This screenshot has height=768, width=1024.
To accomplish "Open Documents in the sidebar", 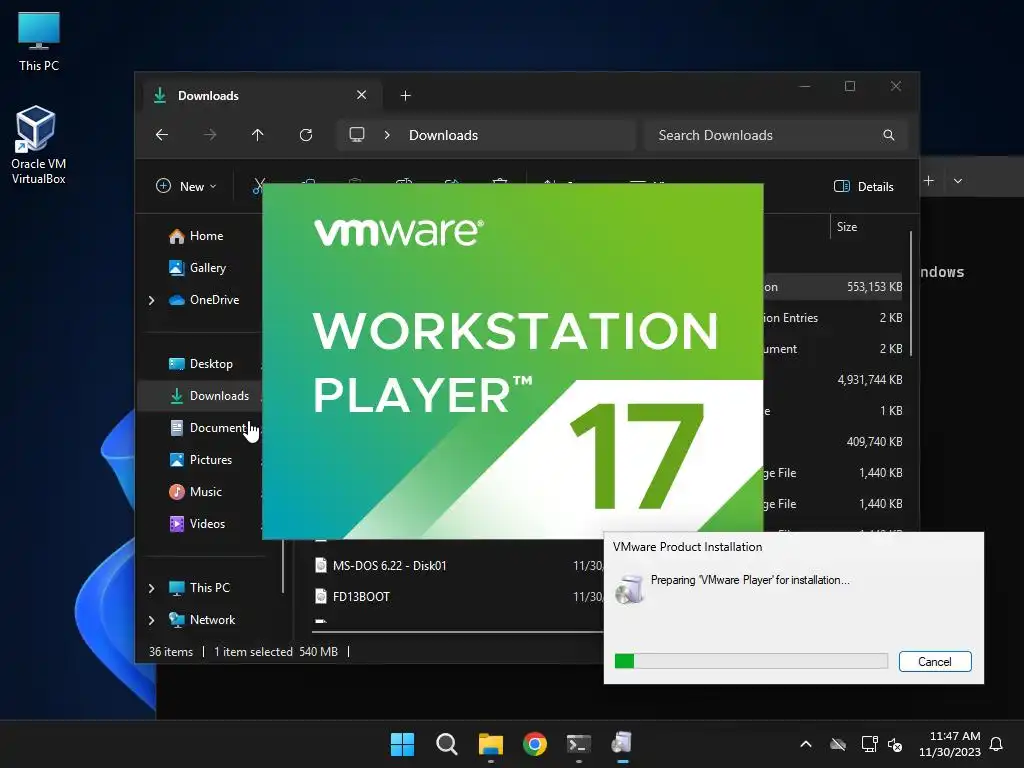I will 209,428.
